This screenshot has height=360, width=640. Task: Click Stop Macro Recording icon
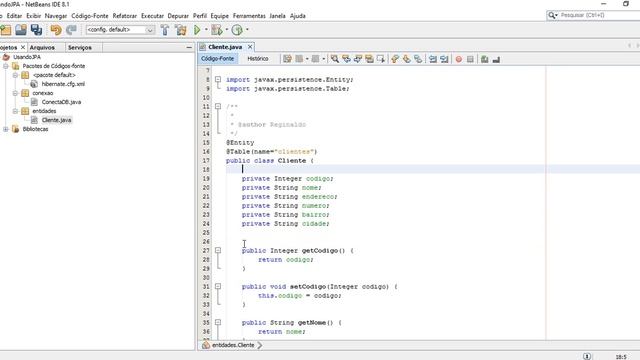pyautogui.click(x=470, y=59)
